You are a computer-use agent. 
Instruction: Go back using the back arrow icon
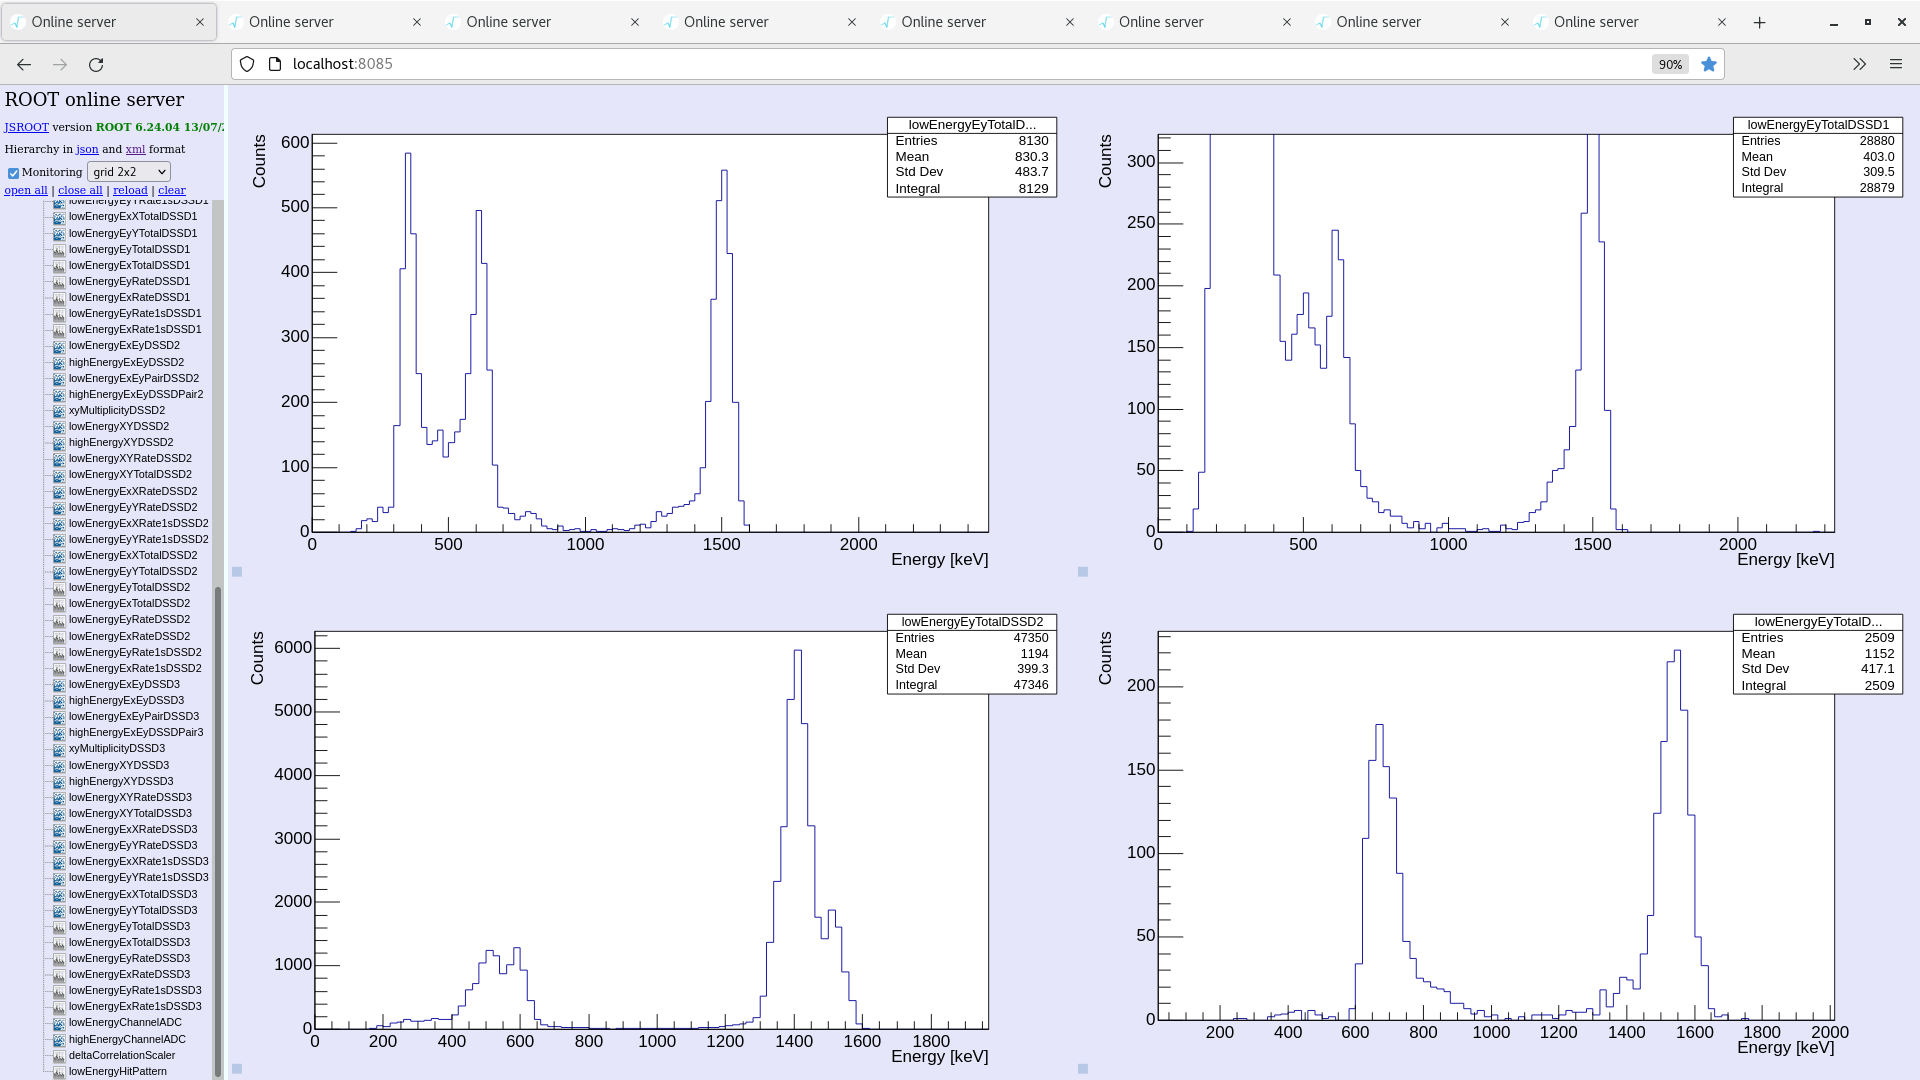[23, 64]
